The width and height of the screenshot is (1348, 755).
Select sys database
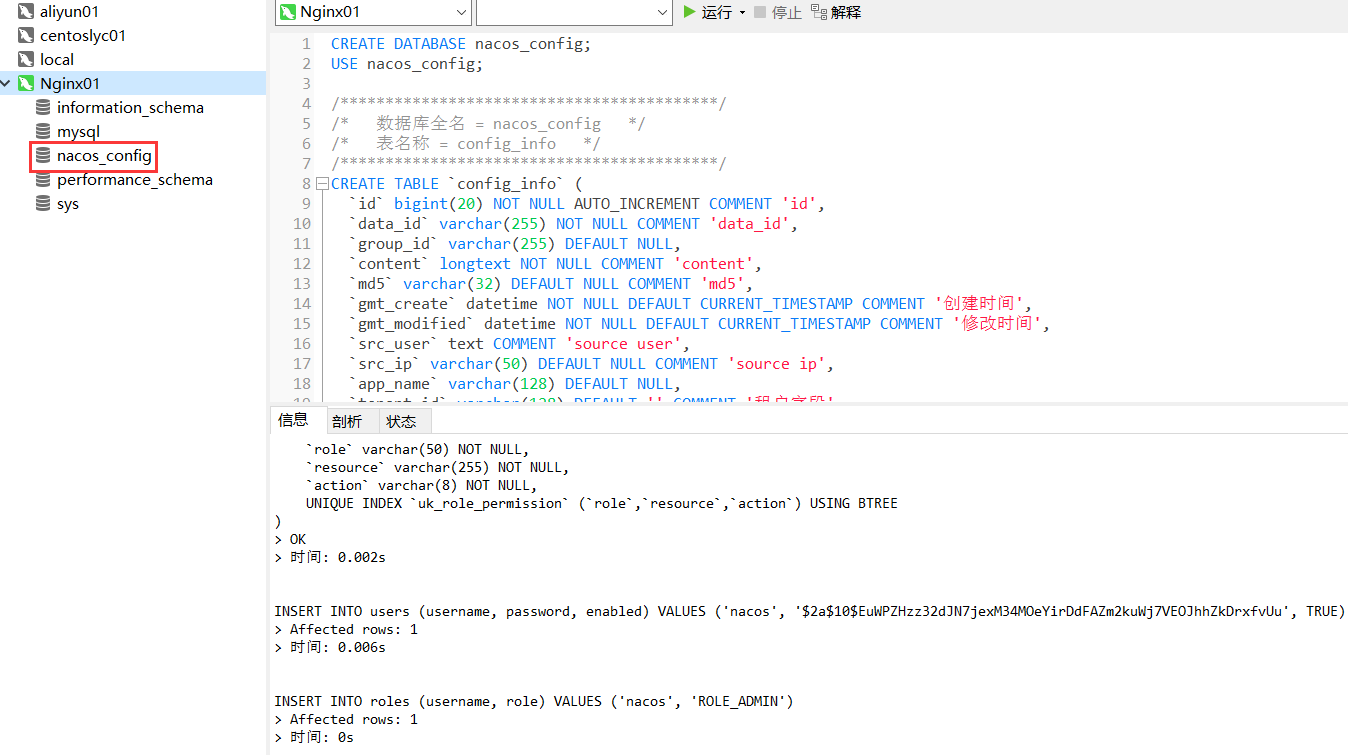[68, 204]
